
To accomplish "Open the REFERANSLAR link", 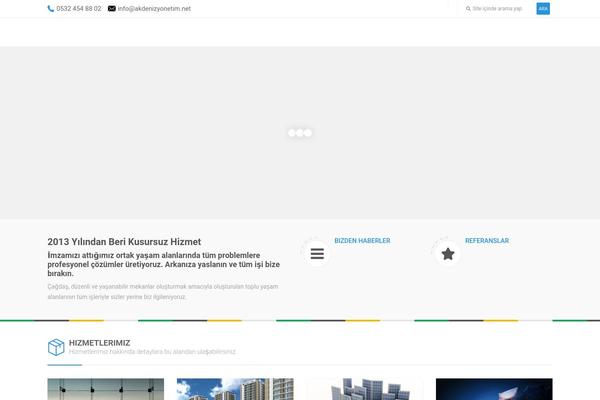I will tap(487, 241).
